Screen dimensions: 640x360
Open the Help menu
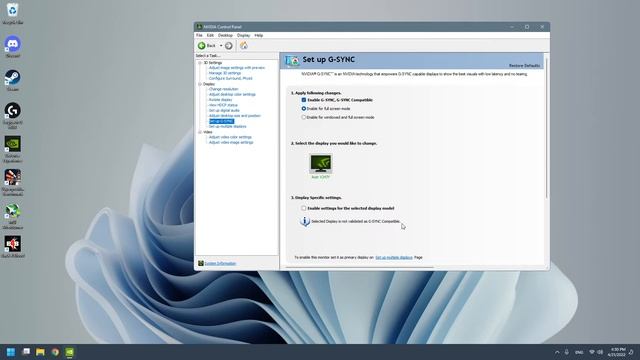pyautogui.click(x=259, y=36)
